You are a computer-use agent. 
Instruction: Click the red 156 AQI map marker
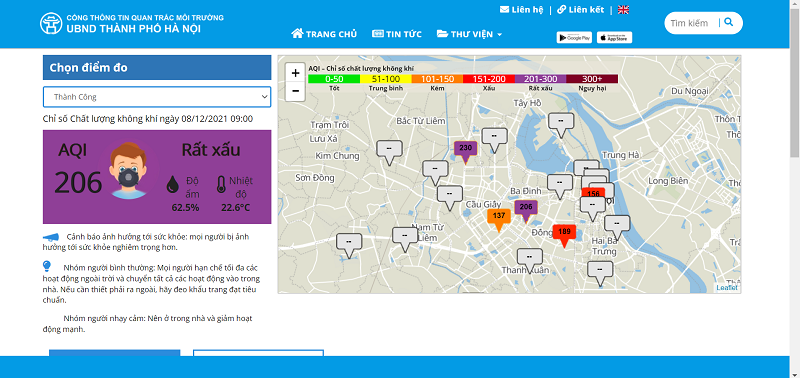[593, 193]
